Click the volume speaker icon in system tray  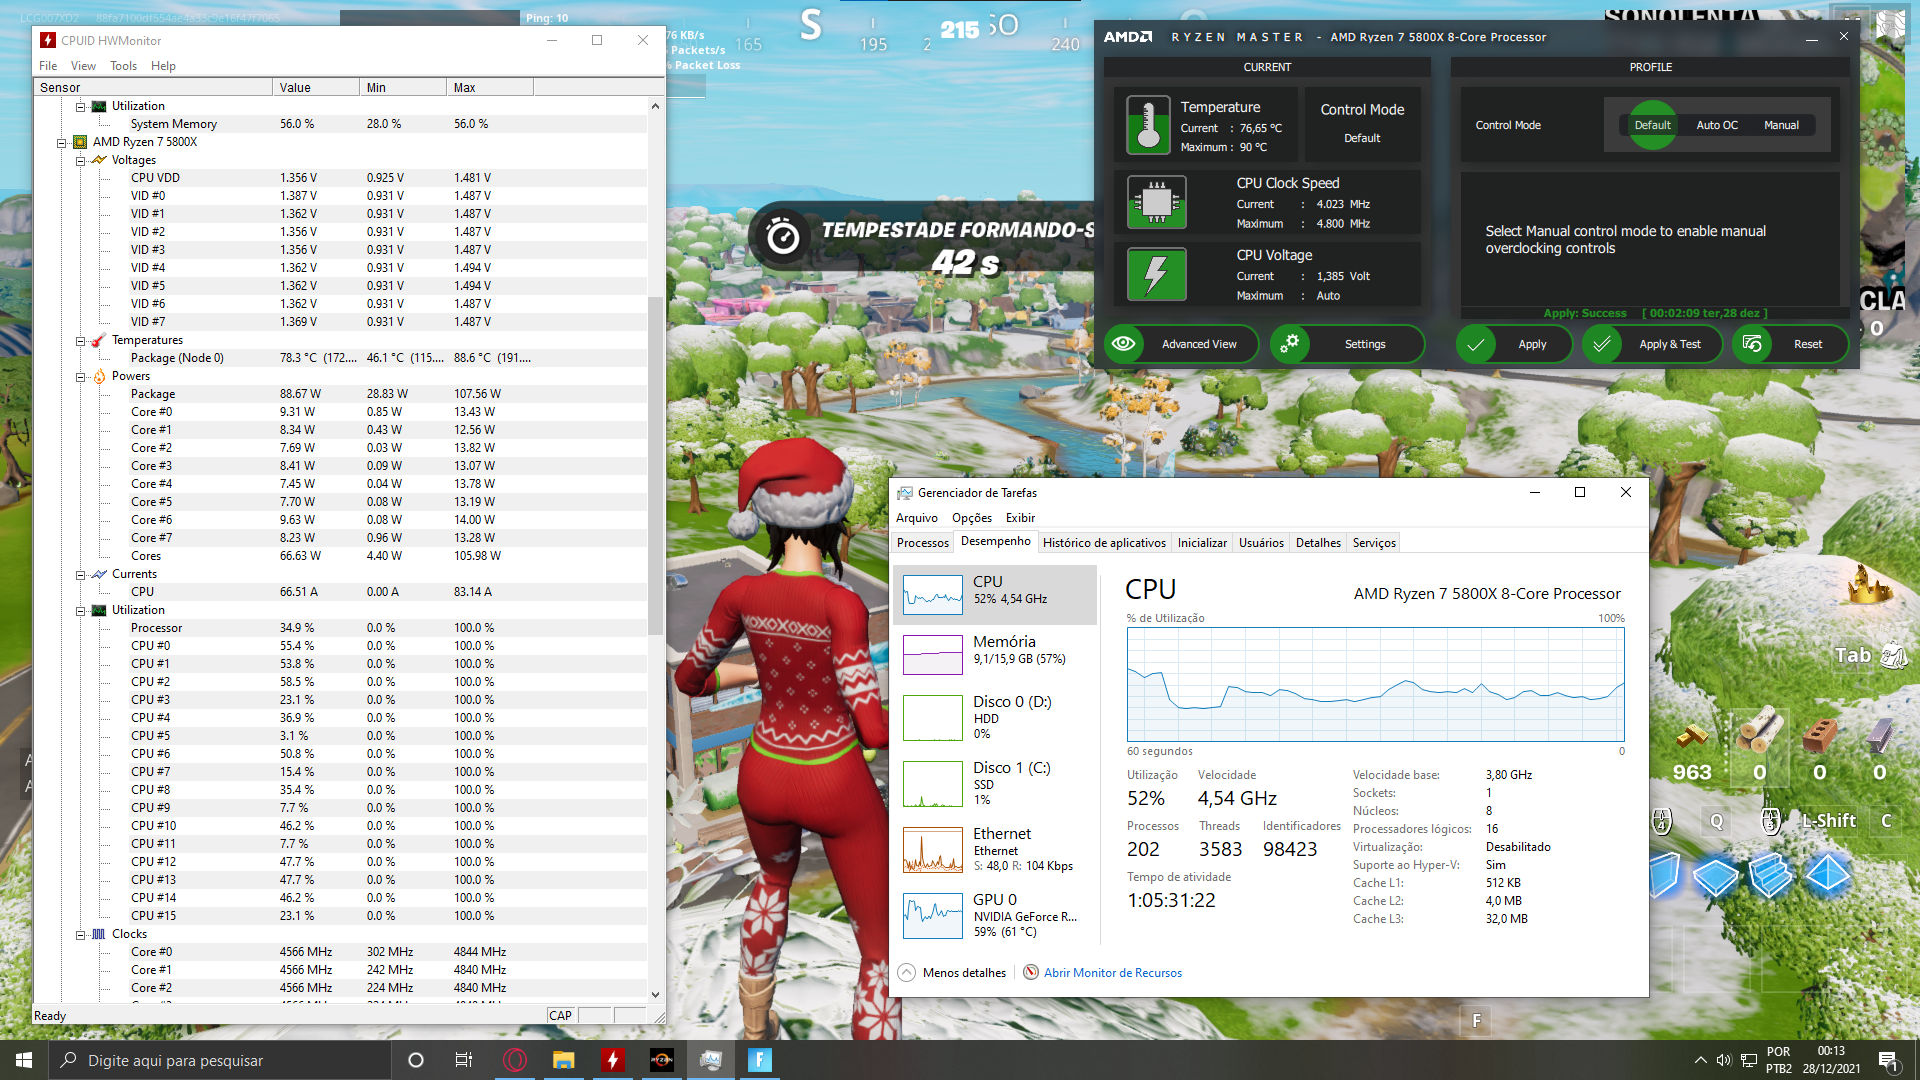[1724, 1060]
